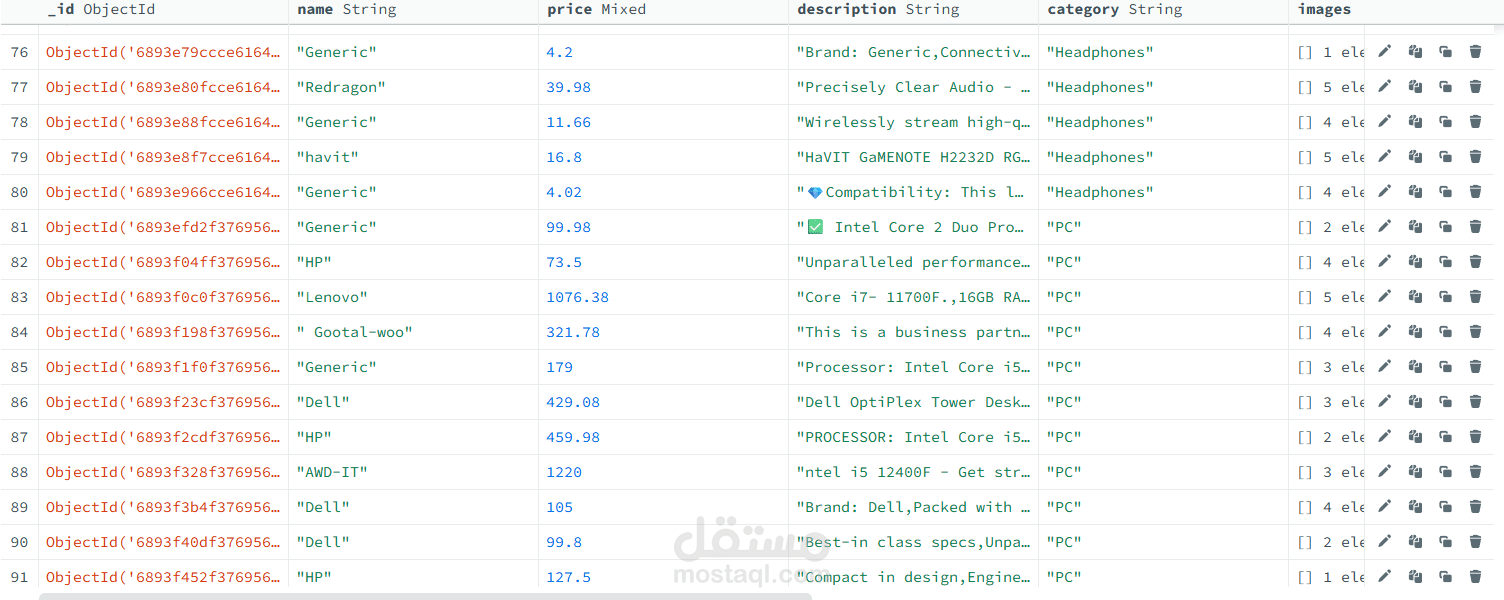This screenshot has height=600, width=1504.
Task: Clone document in row 89
Action: tap(1445, 507)
